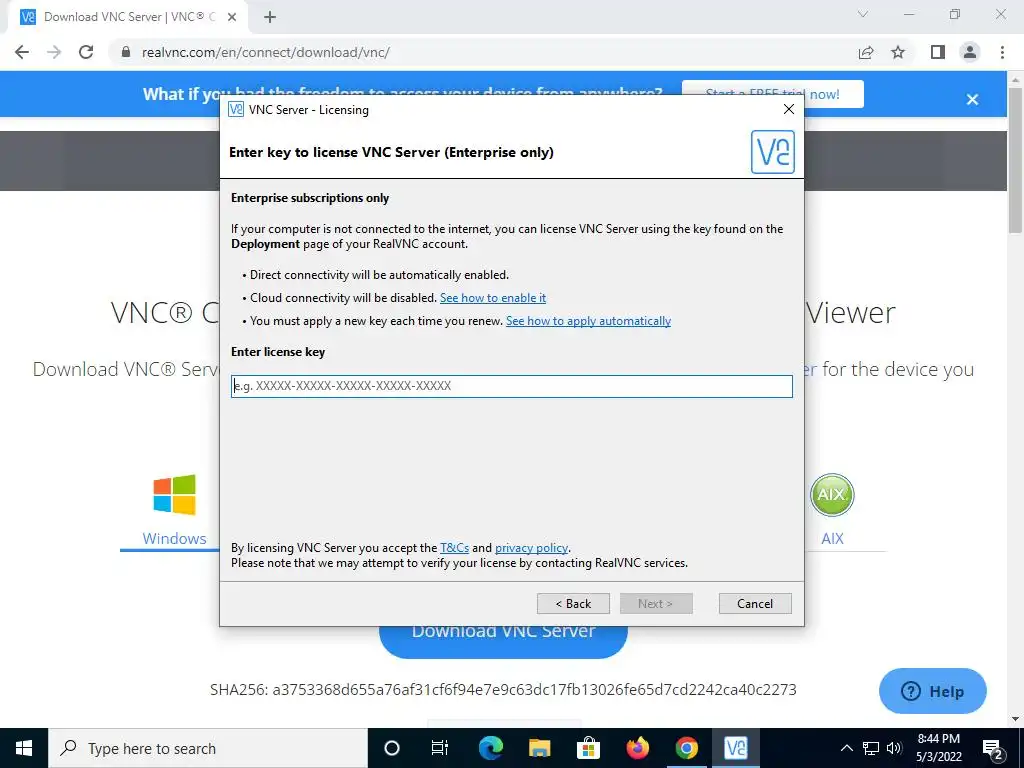Open the taskbar clock and date
The height and width of the screenshot is (768, 1024).
(x=939, y=748)
